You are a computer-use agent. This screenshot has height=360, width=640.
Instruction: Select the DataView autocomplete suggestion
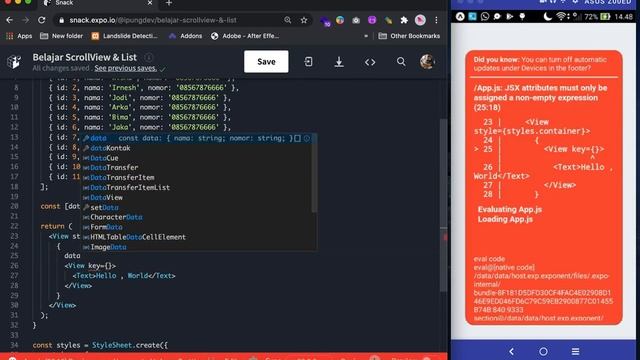pyautogui.click(x=198, y=198)
